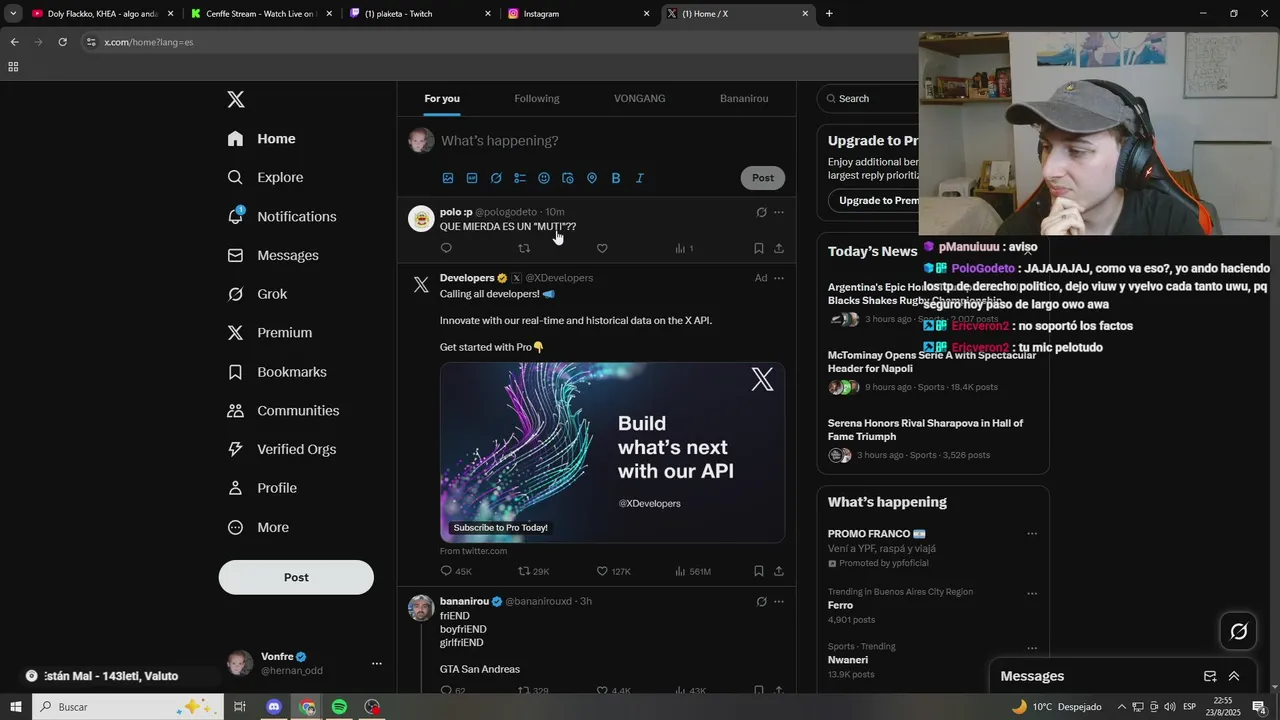1280x720 pixels.
Task: Ask Grok about bananirou's post
Action: 761,602
